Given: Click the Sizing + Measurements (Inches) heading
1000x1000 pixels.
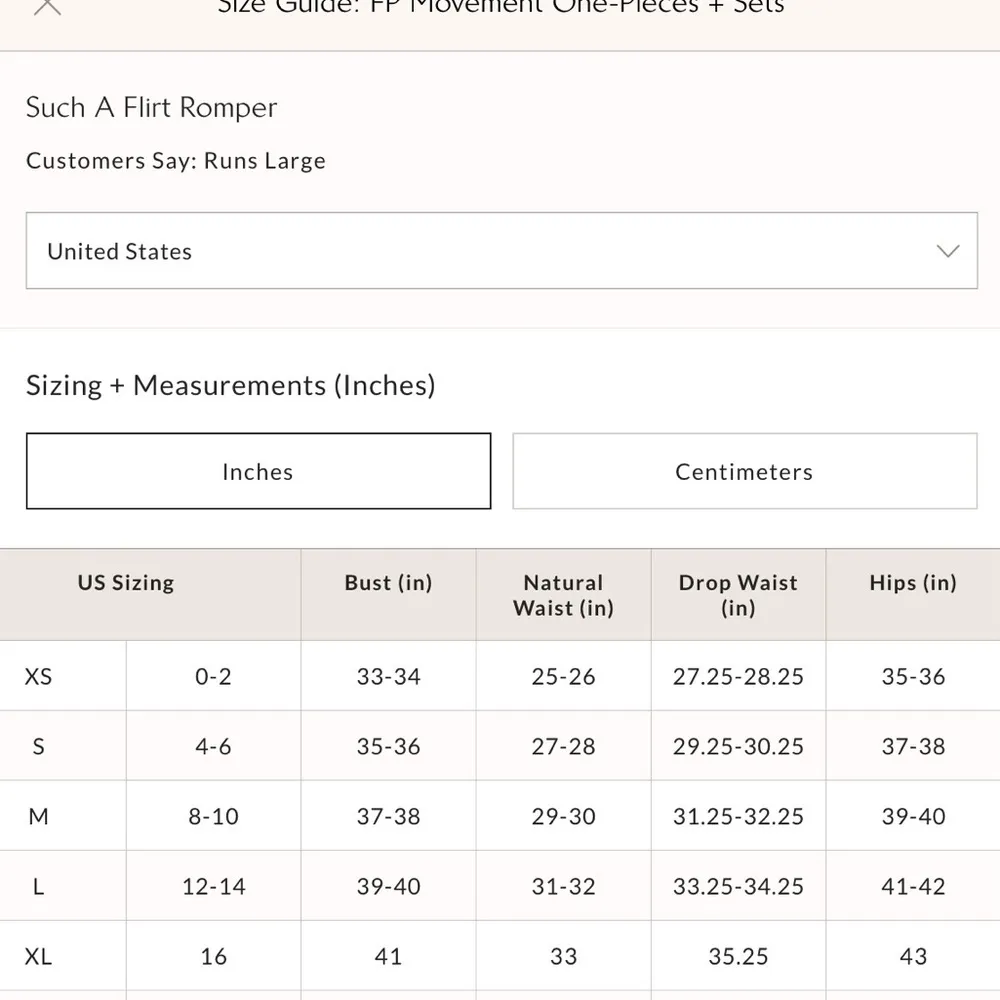Looking at the screenshot, I should click(231, 385).
